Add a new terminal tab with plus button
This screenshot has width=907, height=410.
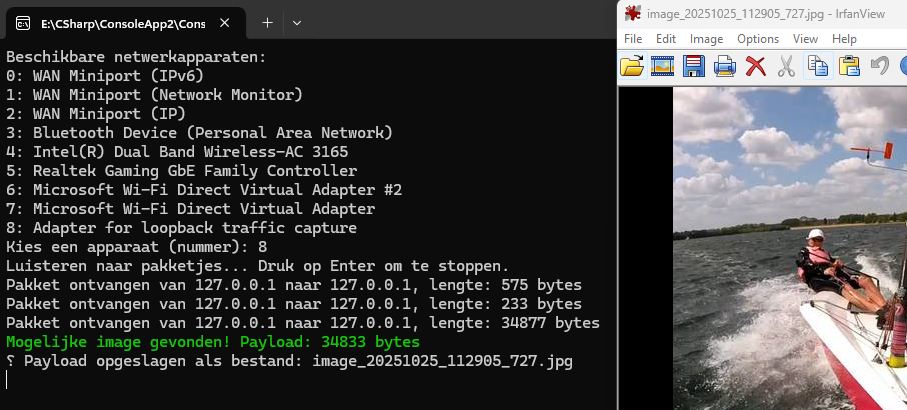coord(267,22)
